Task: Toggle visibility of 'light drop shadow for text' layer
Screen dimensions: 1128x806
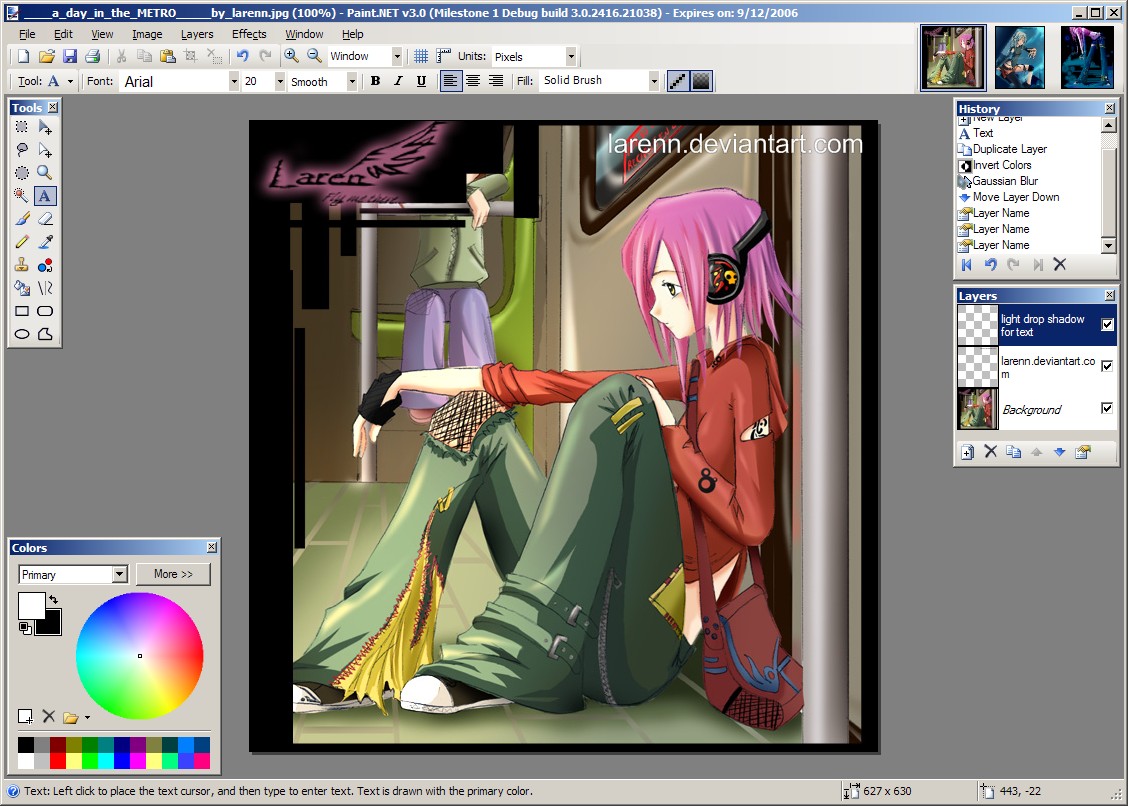Action: point(1108,325)
